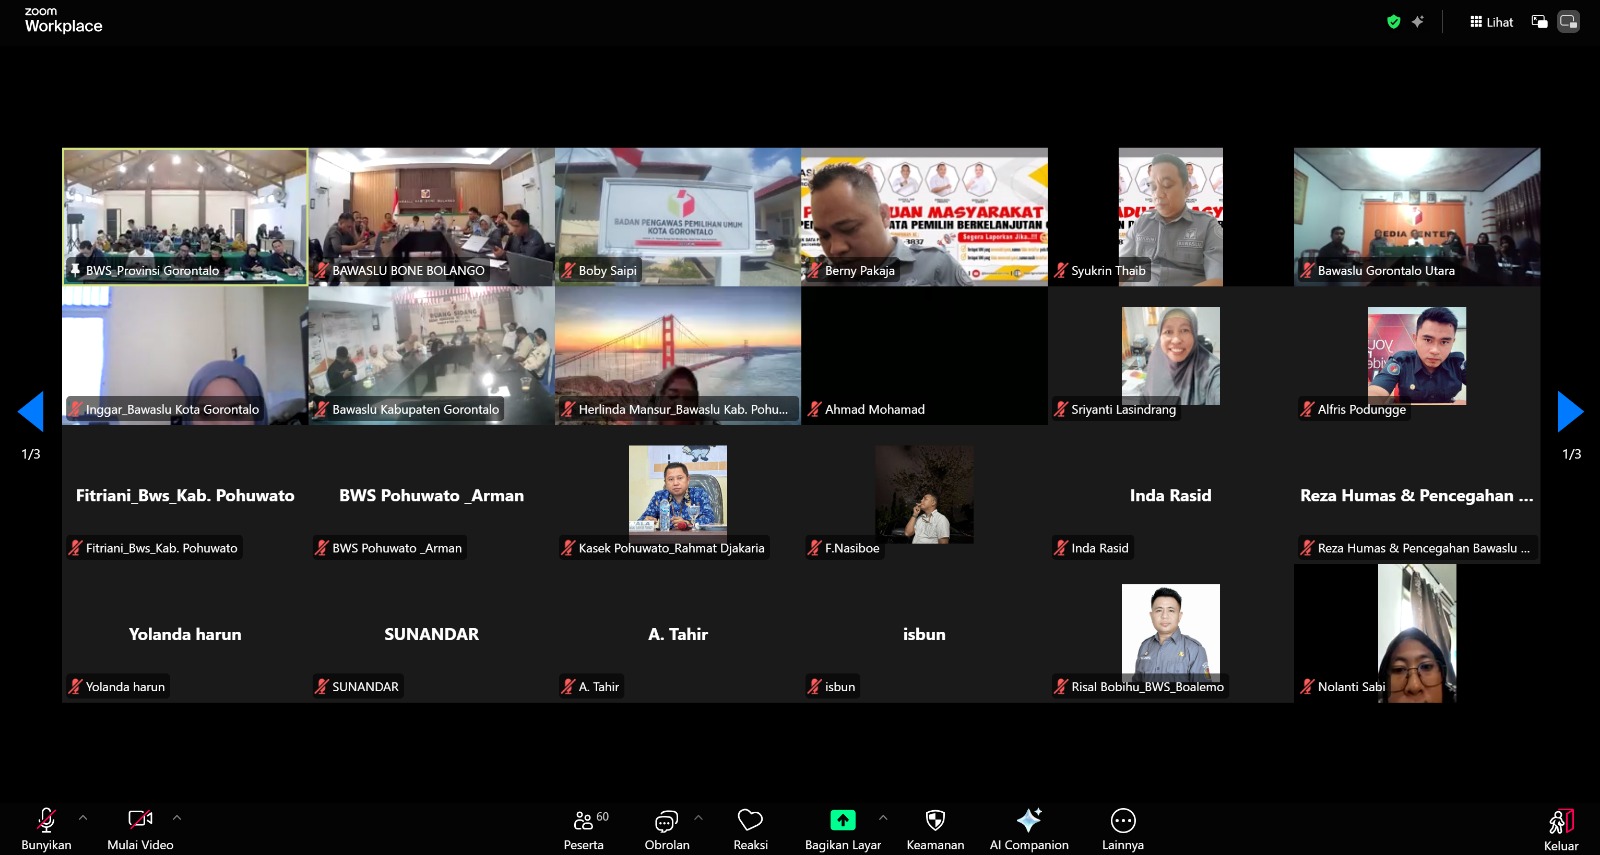The height and width of the screenshot is (855, 1600).
Task: Open the Keamanan security options
Action: click(935, 829)
